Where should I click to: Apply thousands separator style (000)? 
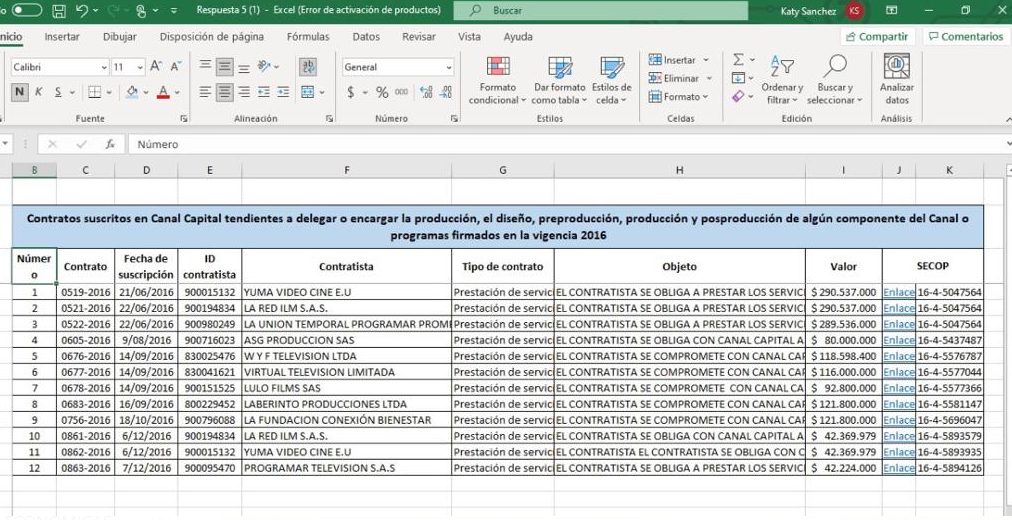[x=401, y=92]
